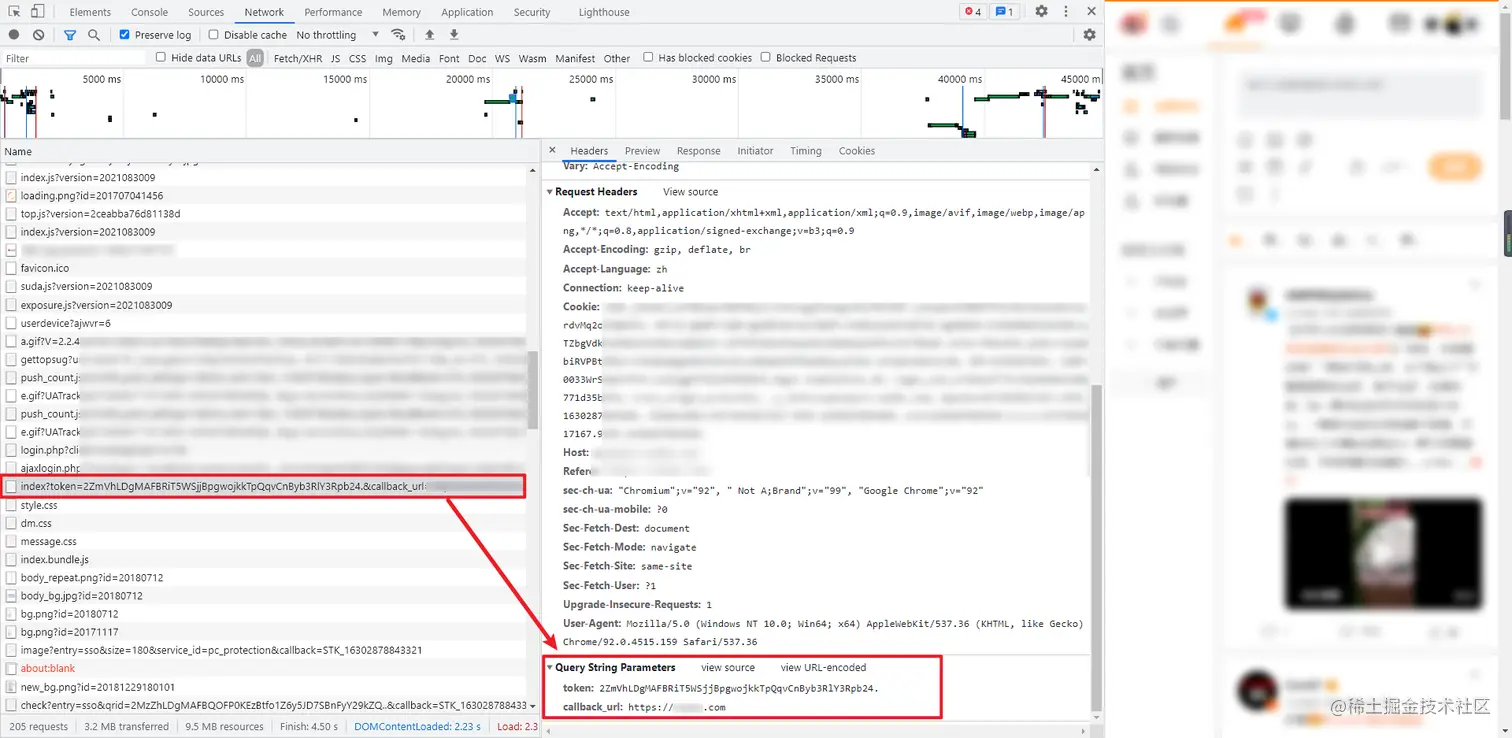This screenshot has height=738, width=1512.
Task: Close the request details pane with the X
Action: [x=552, y=150]
